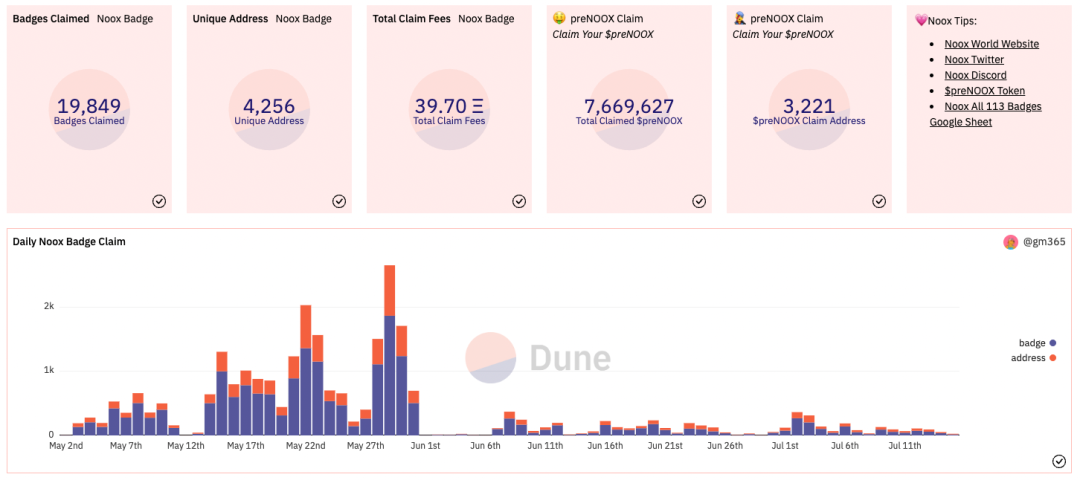Image resolution: width=1080 pixels, height=480 pixels.
Task: Click the Dune logo watermark in chart
Action: coord(537,358)
